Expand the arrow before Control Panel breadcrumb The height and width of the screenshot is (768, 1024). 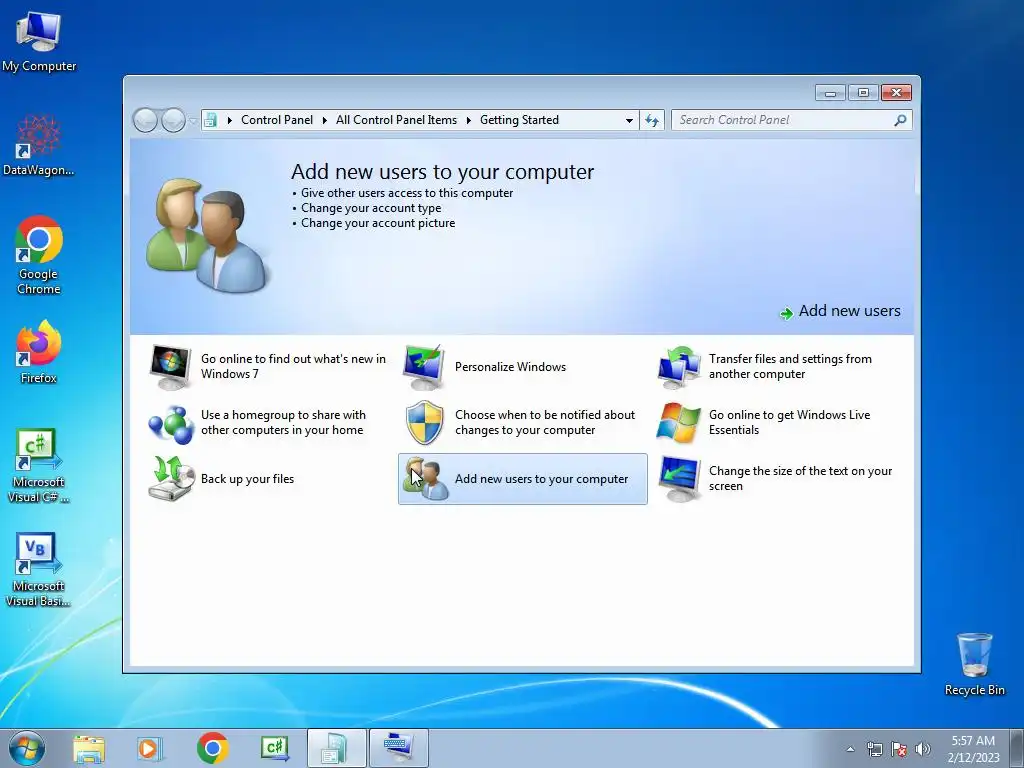point(229,120)
